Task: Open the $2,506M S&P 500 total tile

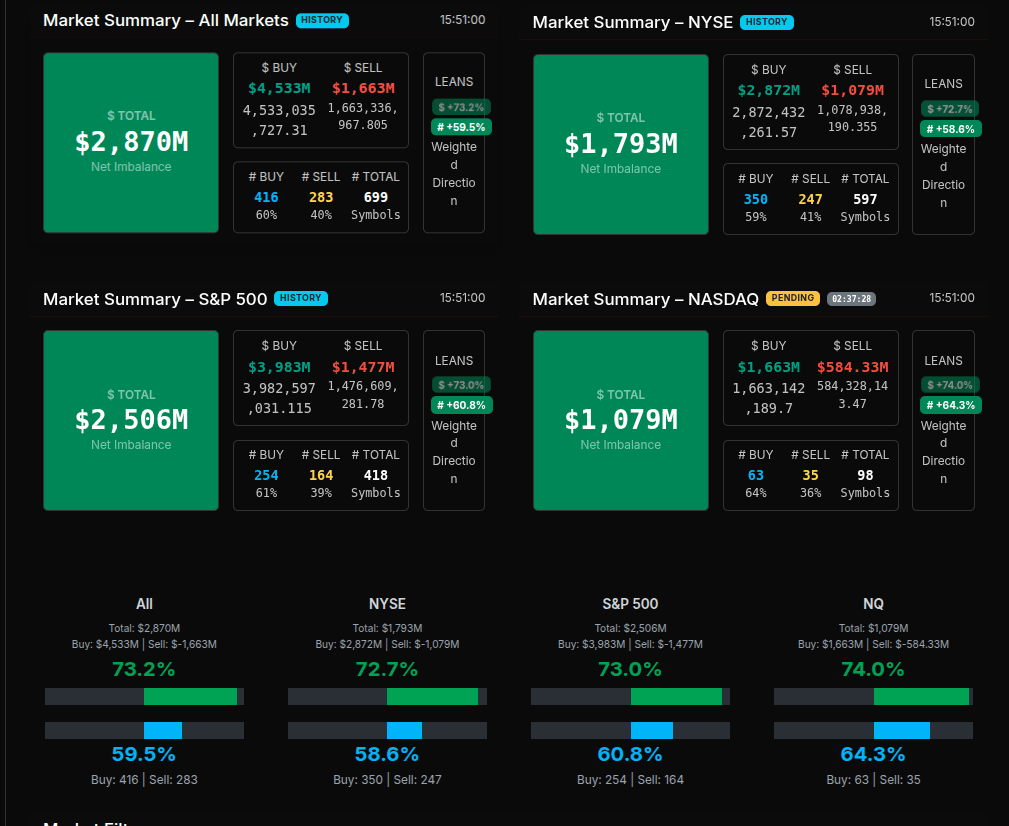Action: (131, 420)
